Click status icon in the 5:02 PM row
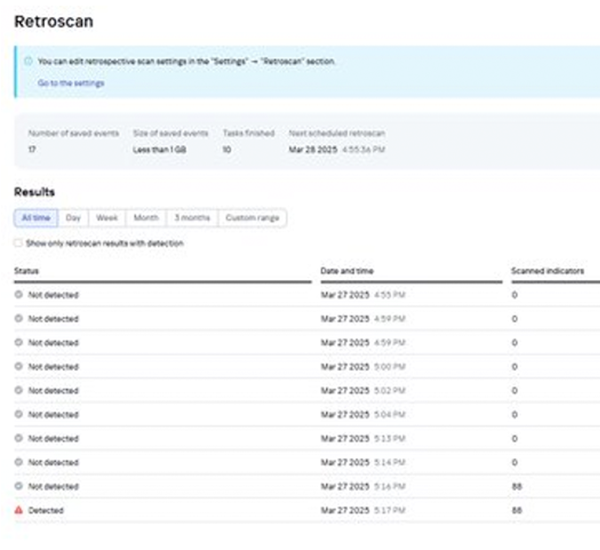This screenshot has height=550, width=600. coord(18,390)
